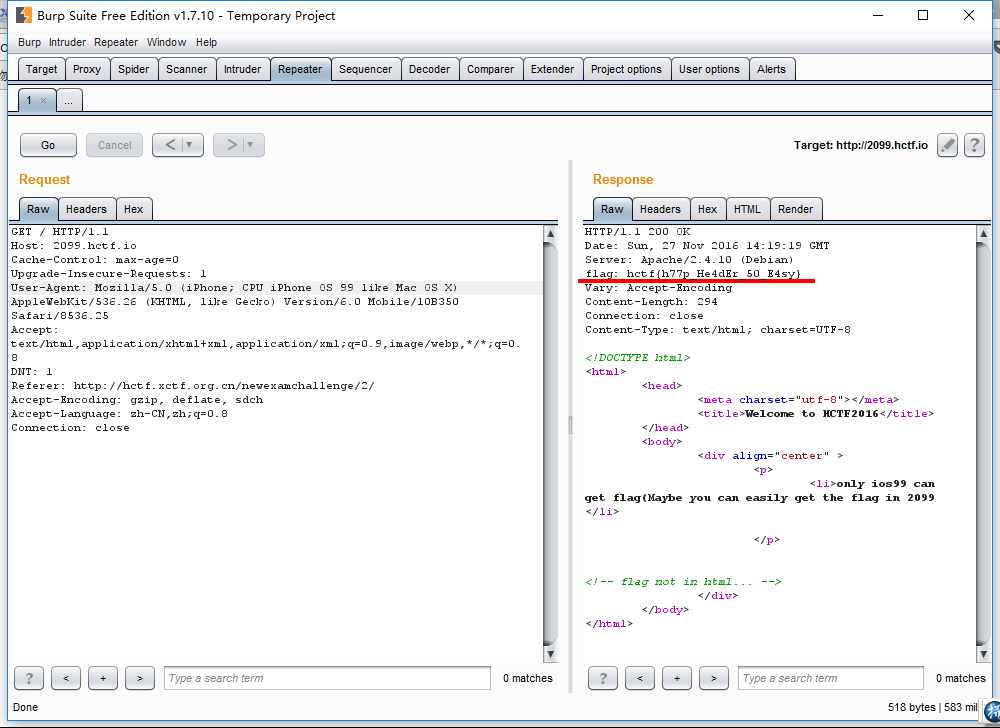The width and height of the screenshot is (1000, 728).
Task: Click the Server: Apache/2.4.10 response line
Action: (689, 259)
